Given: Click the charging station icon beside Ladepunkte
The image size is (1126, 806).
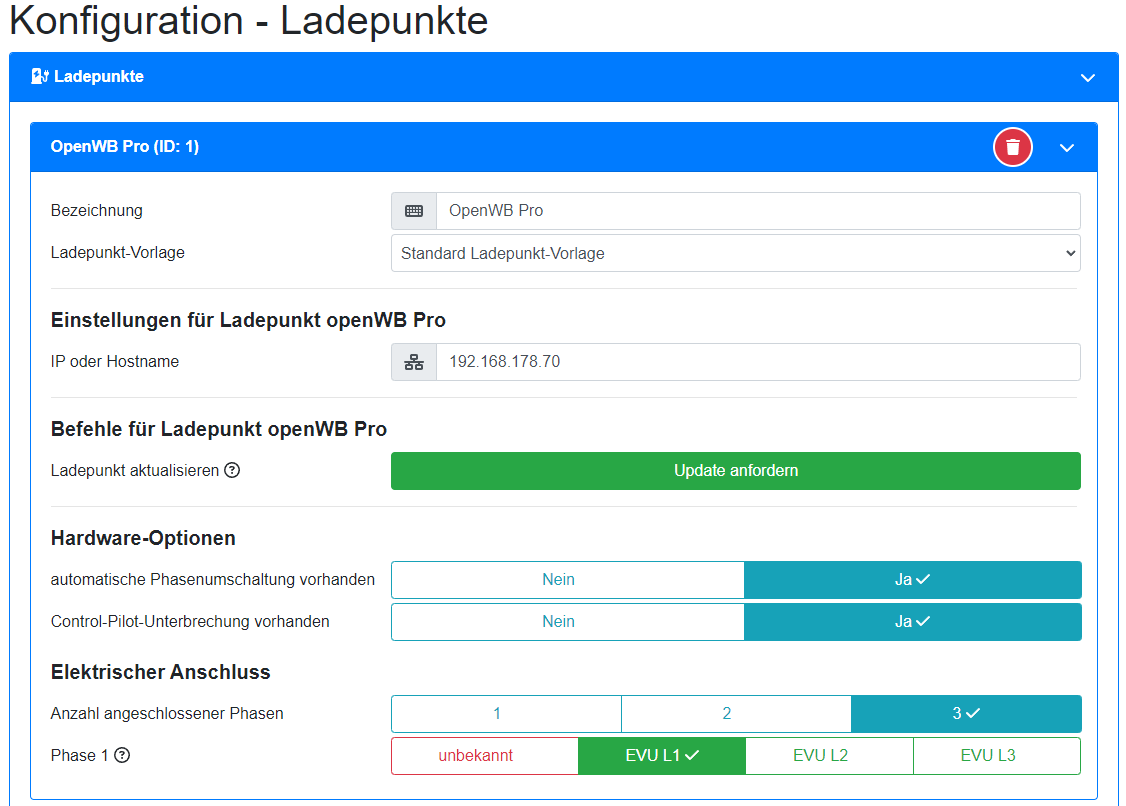Looking at the screenshot, I should pyautogui.click(x=40, y=76).
